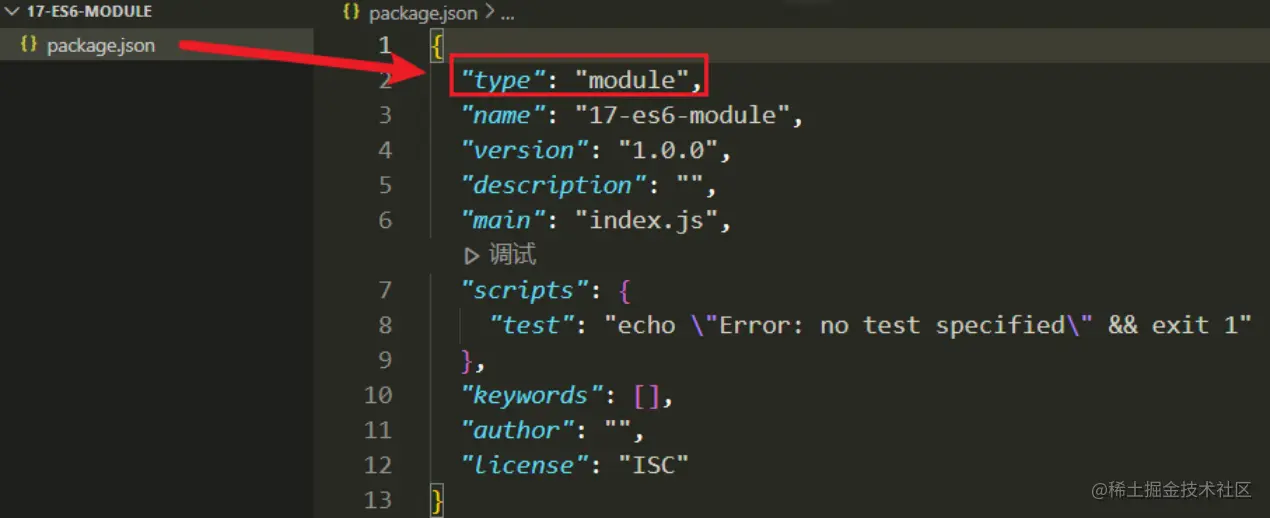The height and width of the screenshot is (518, 1270).
Task: Click the 调试 debug CodeLens link
Action: (512, 254)
